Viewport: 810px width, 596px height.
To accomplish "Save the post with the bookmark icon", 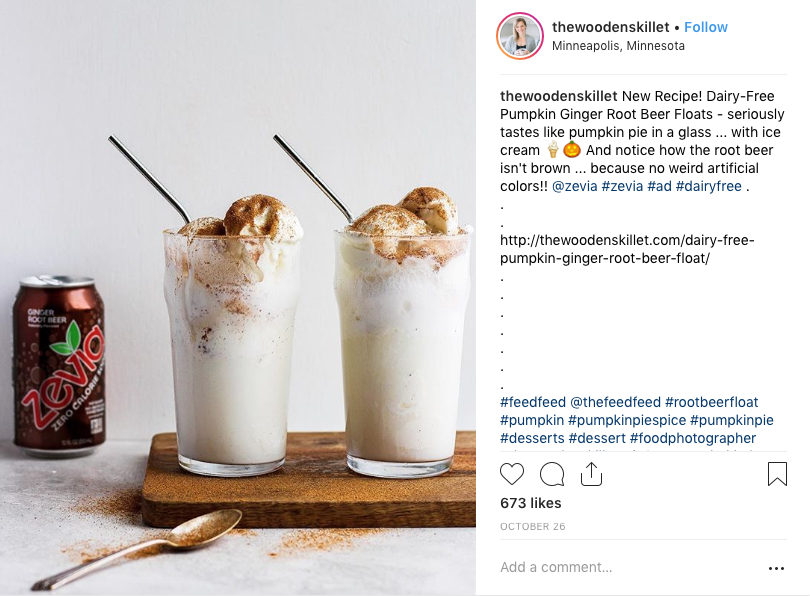I will tap(777, 474).
